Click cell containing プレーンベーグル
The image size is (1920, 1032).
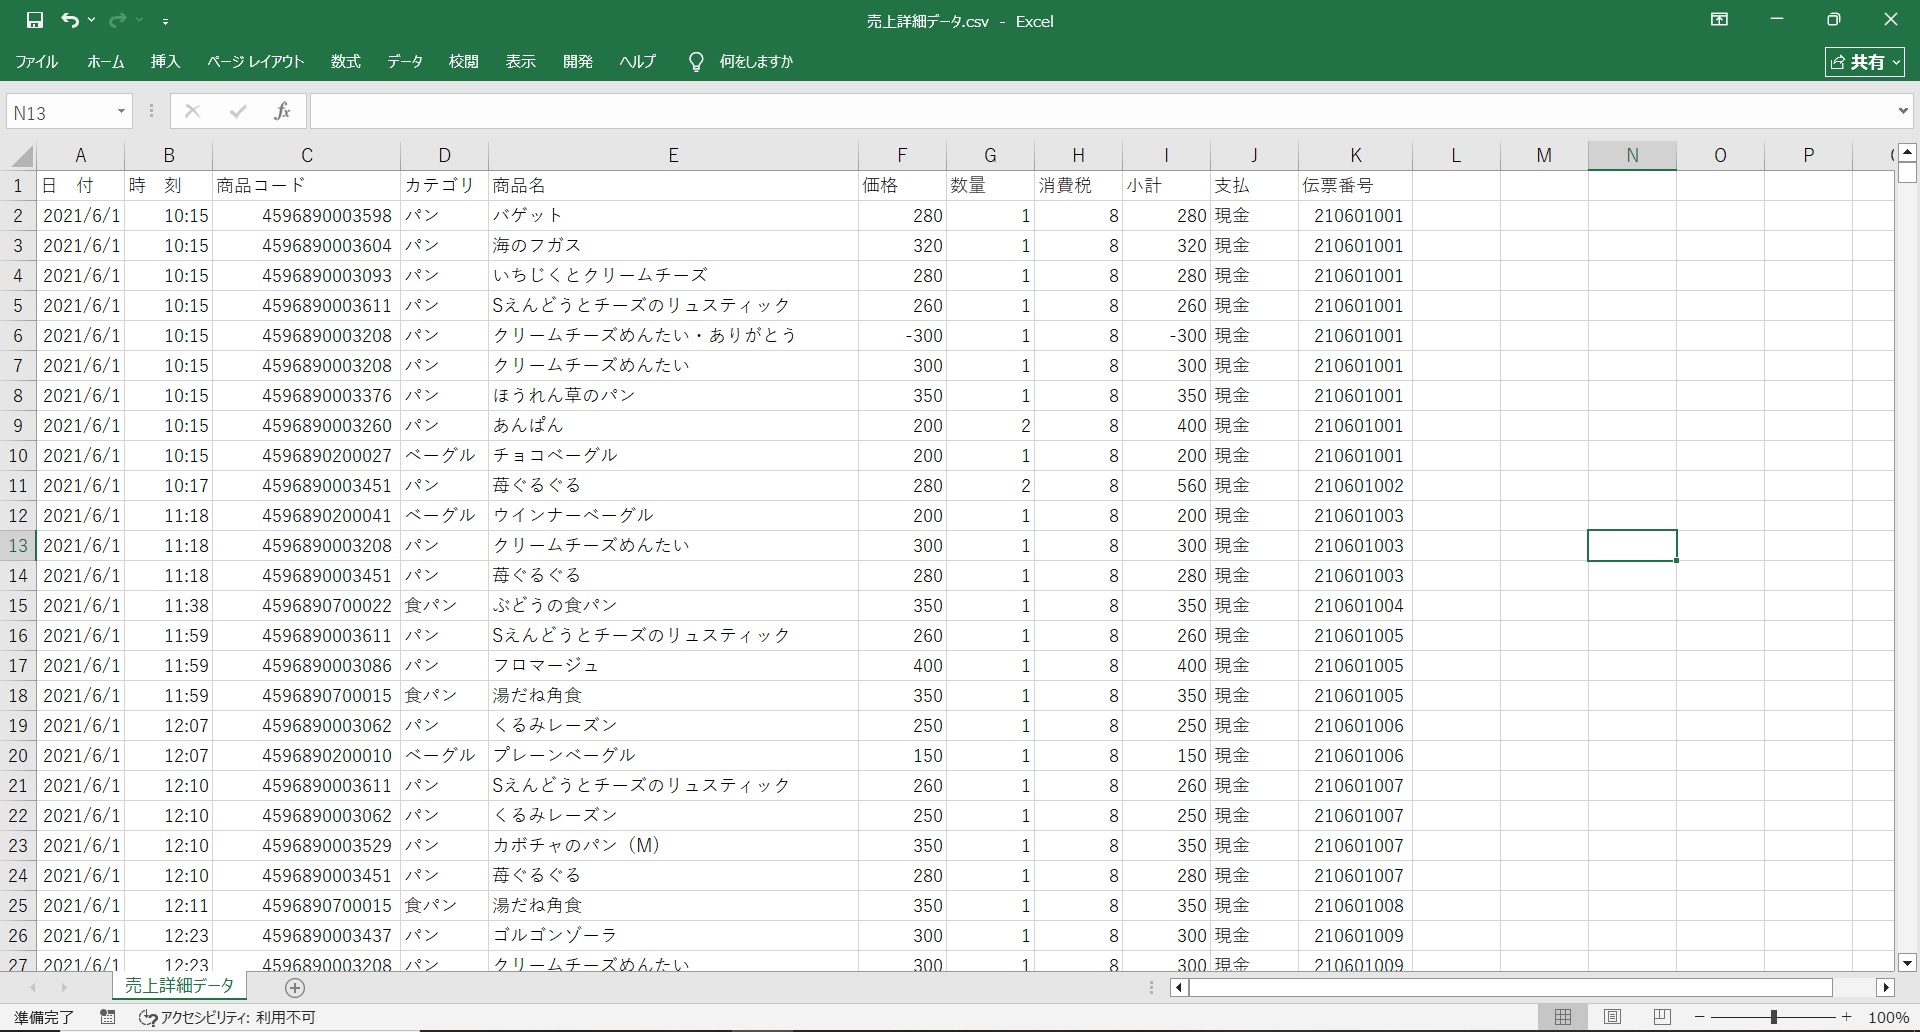(x=673, y=756)
